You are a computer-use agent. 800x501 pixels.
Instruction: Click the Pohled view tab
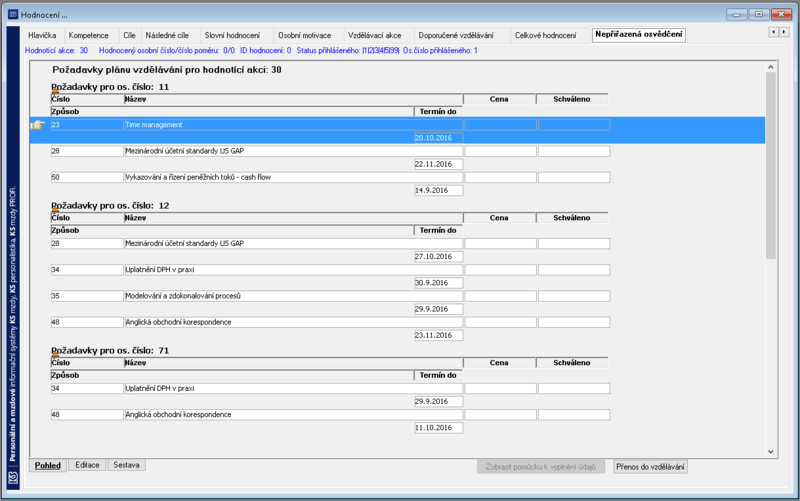[x=47, y=465]
